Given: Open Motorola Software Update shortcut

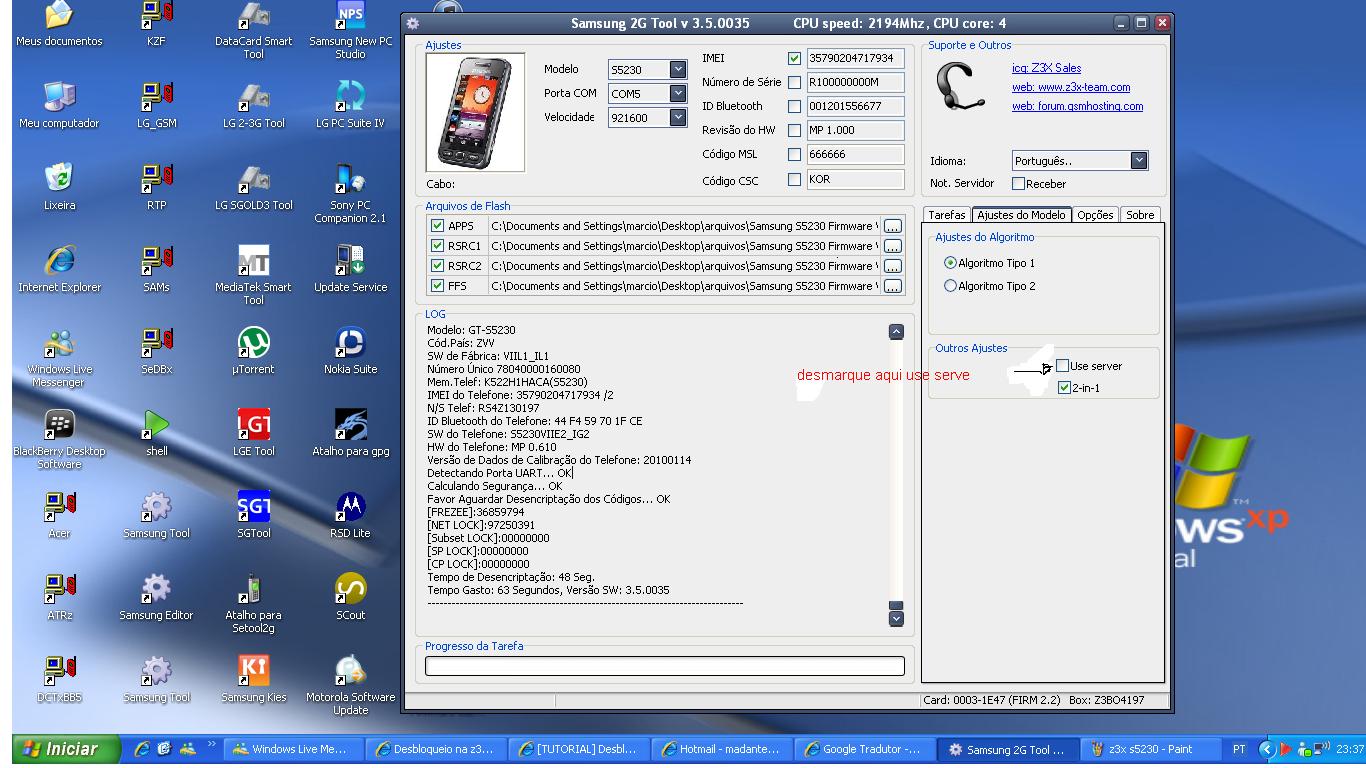Looking at the screenshot, I should [351, 685].
